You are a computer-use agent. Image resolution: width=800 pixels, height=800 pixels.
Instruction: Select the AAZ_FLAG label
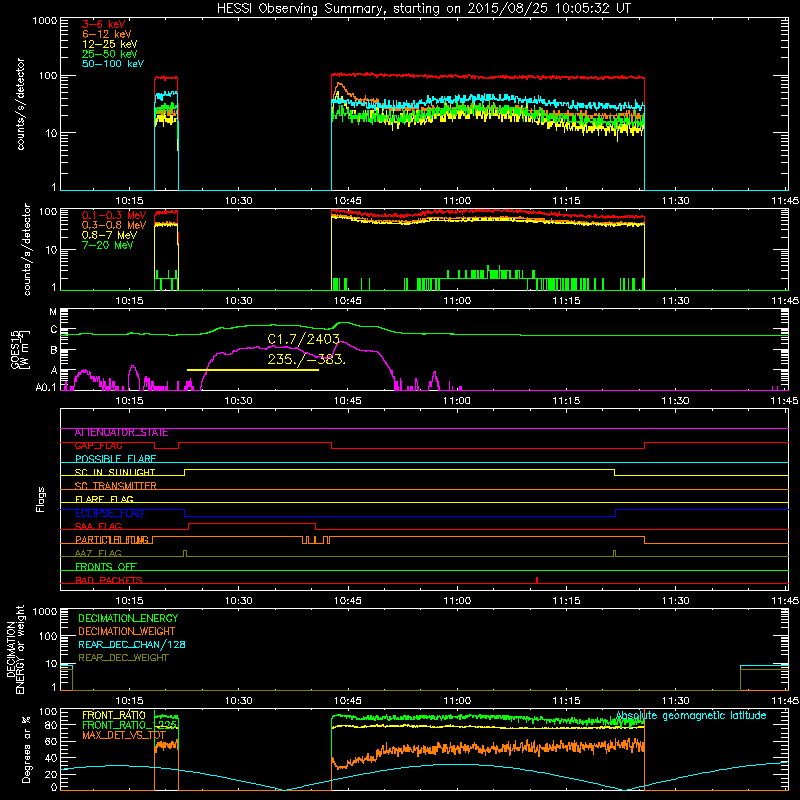point(98,554)
